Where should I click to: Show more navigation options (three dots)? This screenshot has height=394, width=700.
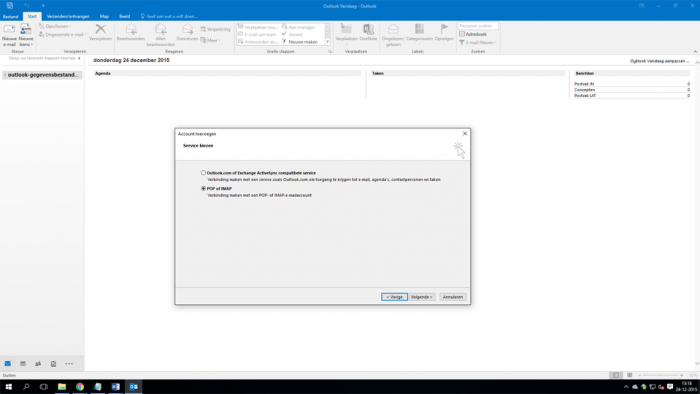pyautogui.click(x=69, y=364)
